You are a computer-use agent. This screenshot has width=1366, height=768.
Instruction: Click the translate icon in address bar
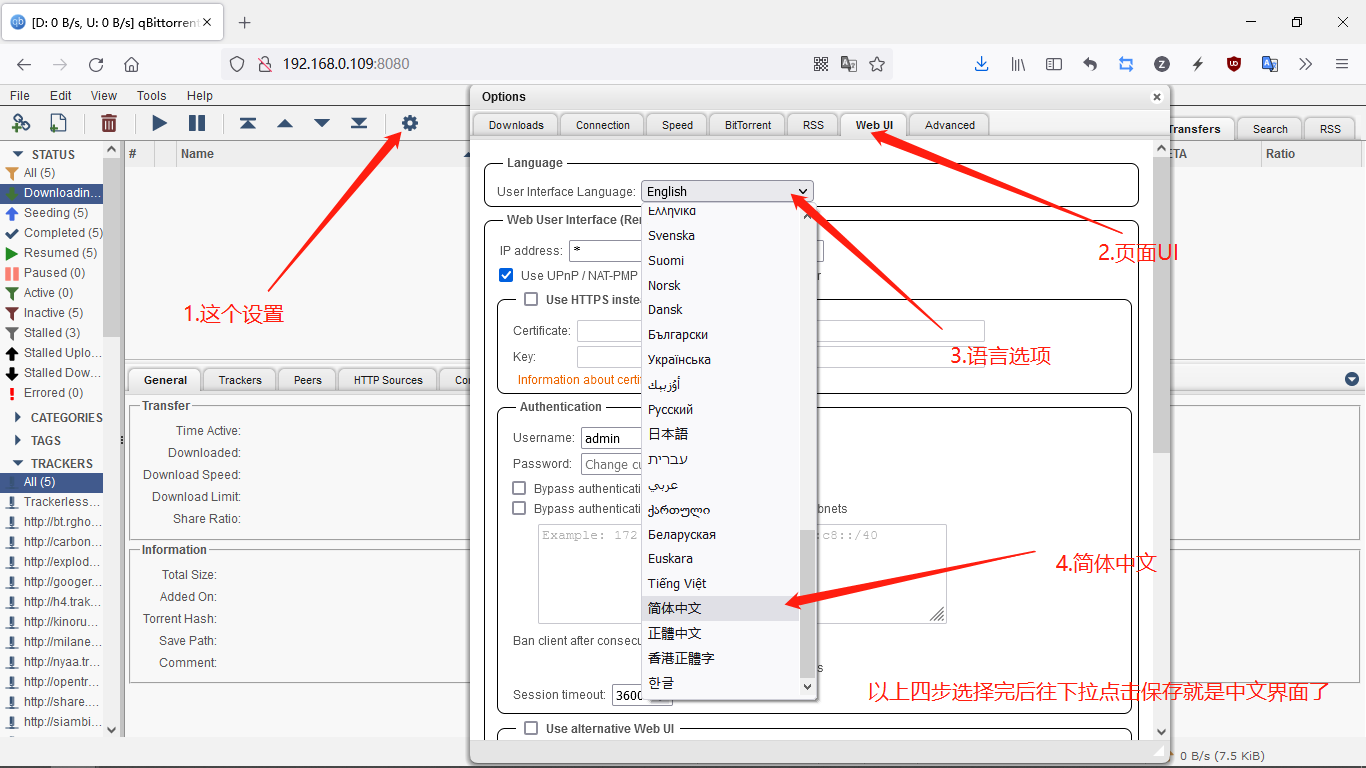(849, 64)
